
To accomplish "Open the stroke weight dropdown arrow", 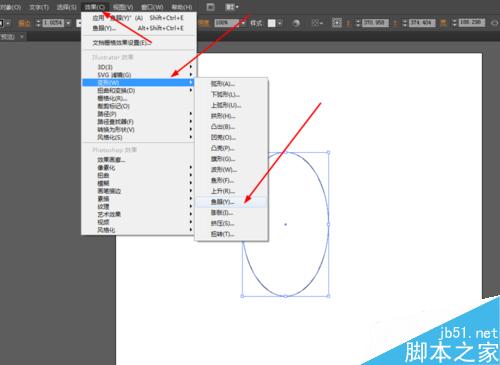I will [68, 23].
